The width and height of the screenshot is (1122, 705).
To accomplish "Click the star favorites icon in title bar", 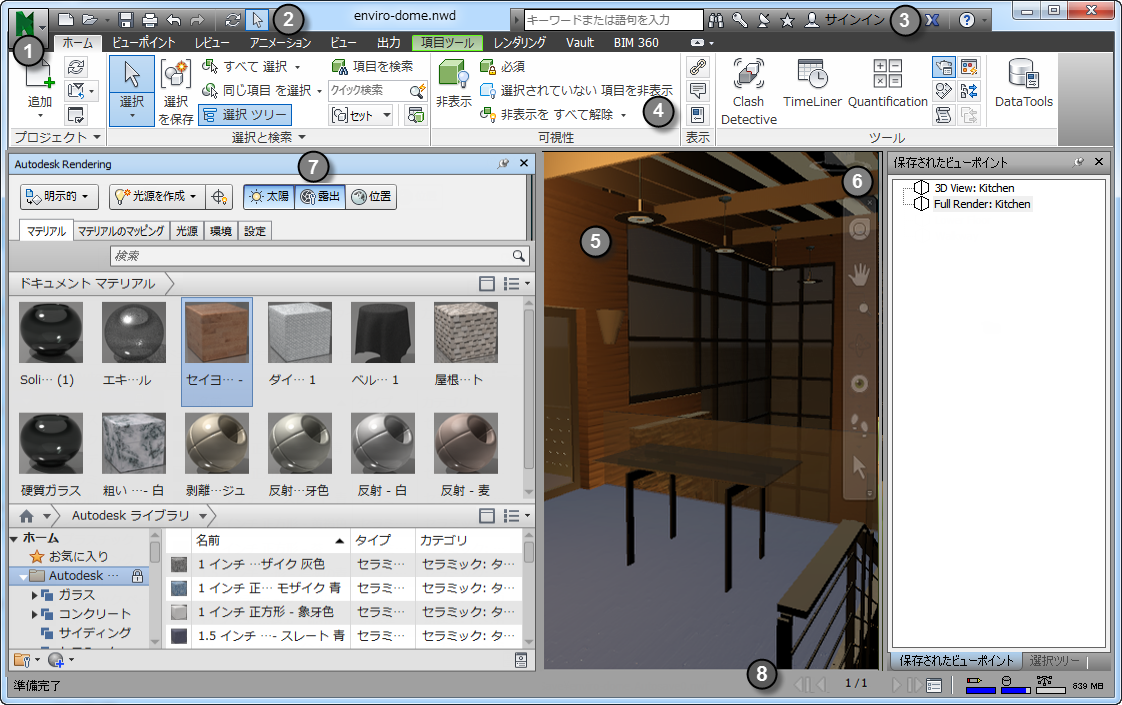I will point(787,20).
